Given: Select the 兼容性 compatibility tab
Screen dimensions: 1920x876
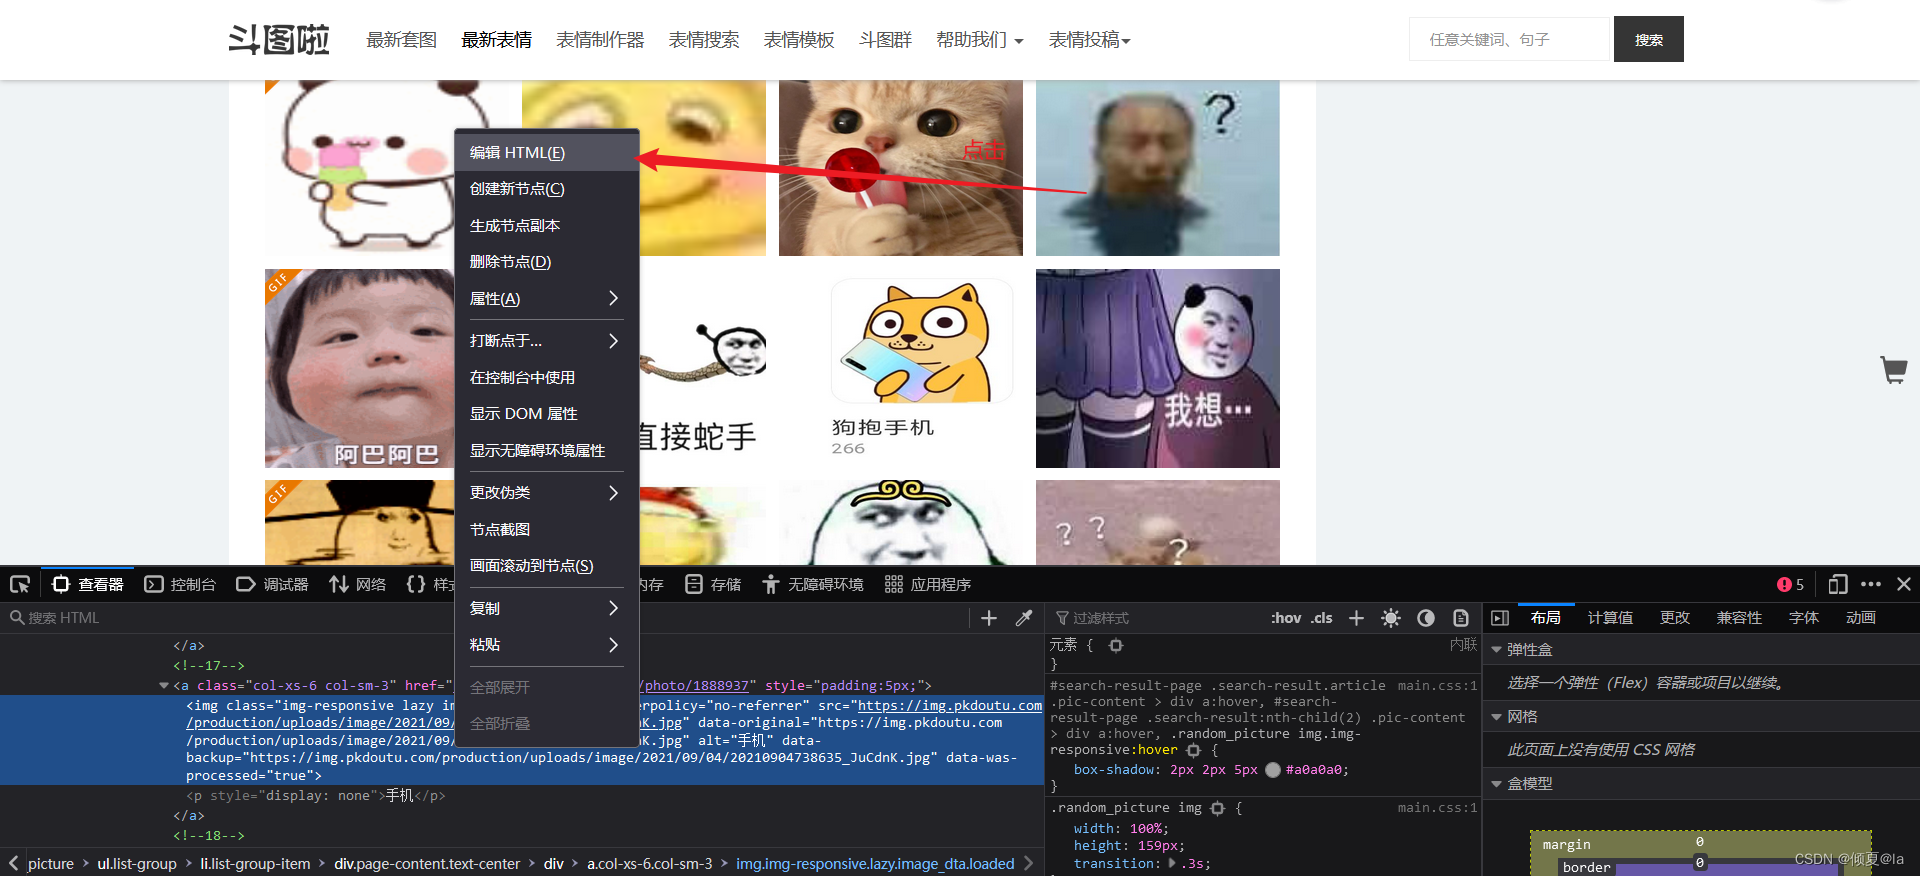Looking at the screenshot, I should pyautogui.click(x=1739, y=618).
